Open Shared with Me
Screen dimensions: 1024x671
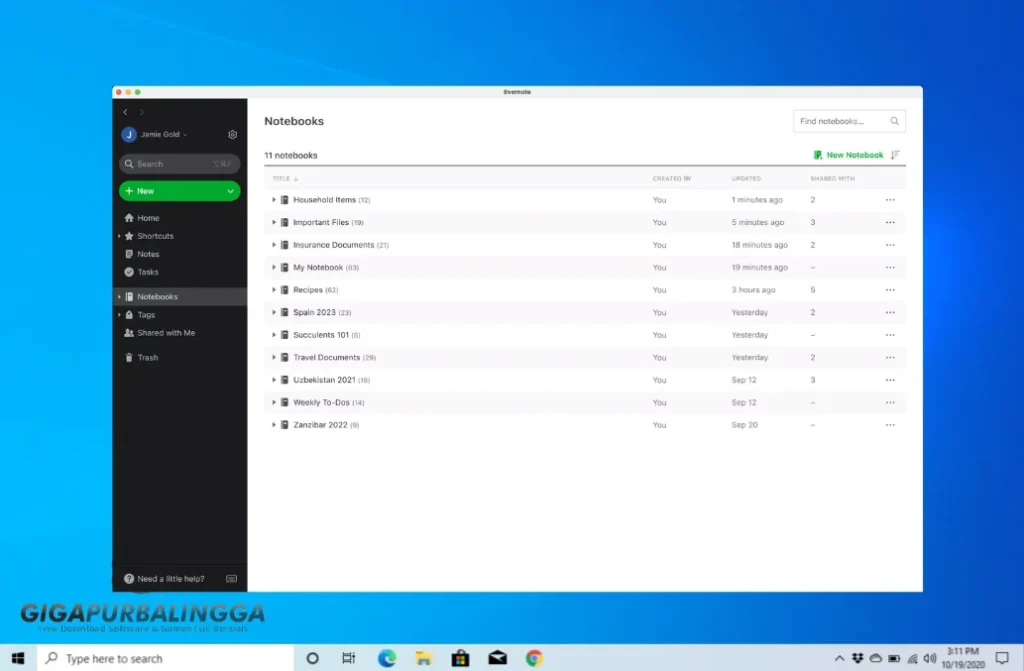click(158, 332)
